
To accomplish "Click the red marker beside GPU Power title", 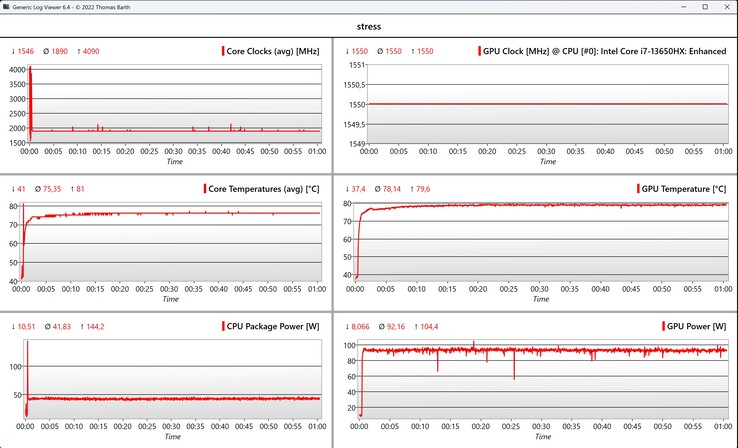I will (664, 327).
